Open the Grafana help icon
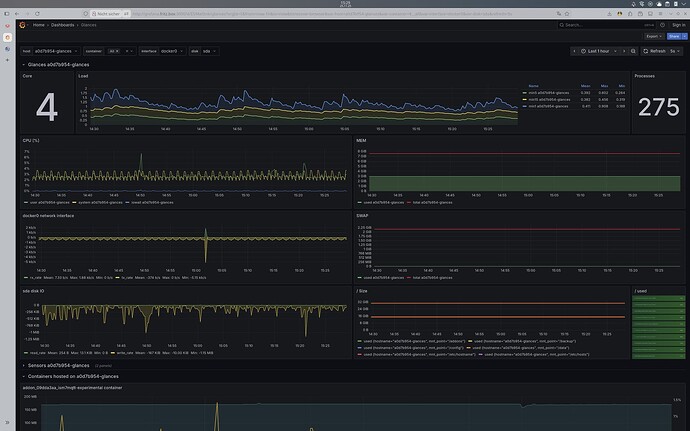Image resolution: width=690 pixels, height=431 pixels. [x=662, y=25]
